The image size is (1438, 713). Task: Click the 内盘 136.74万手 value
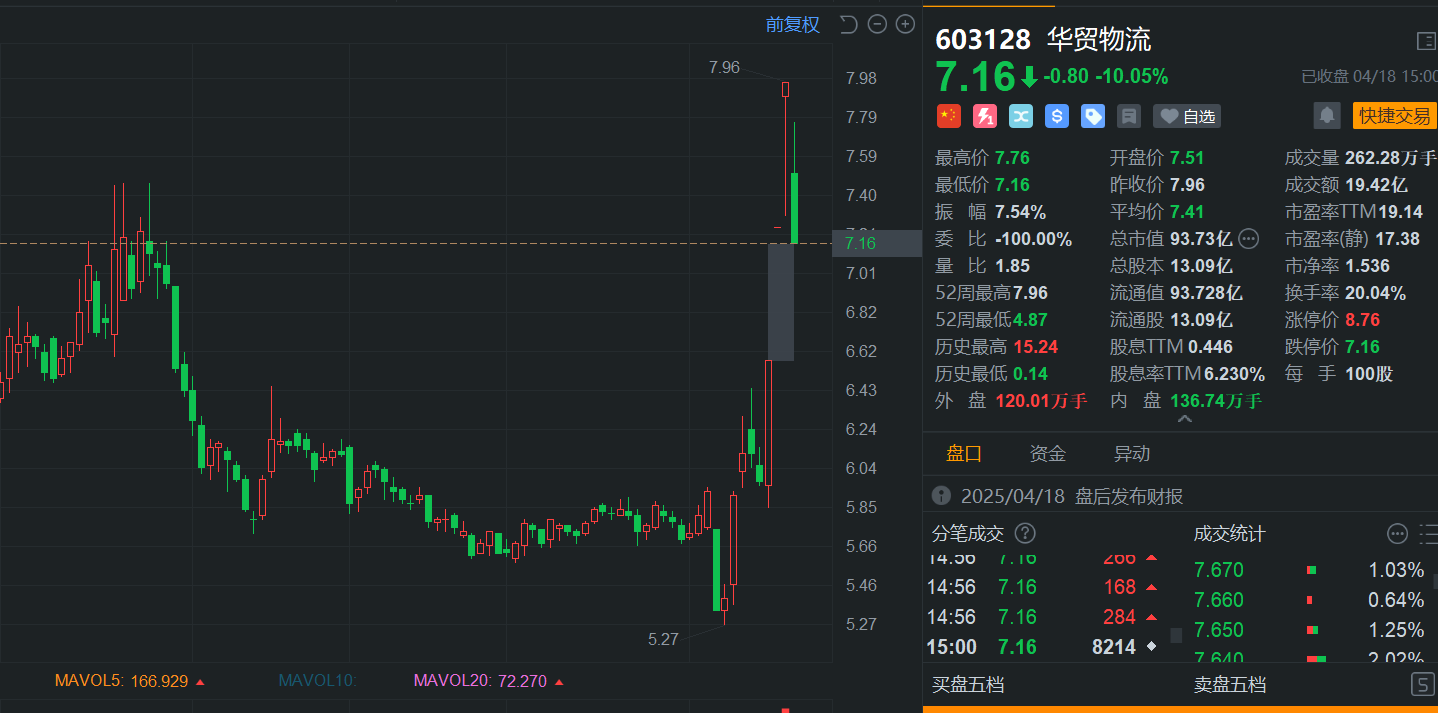tap(1216, 401)
